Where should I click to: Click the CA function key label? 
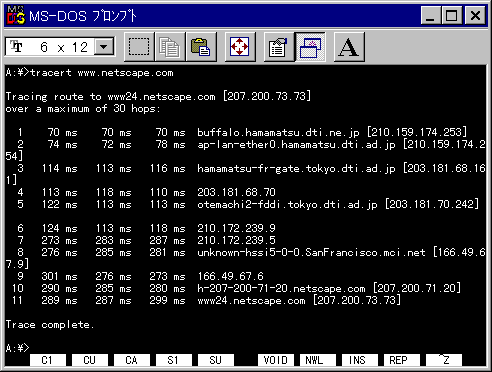[132, 360]
